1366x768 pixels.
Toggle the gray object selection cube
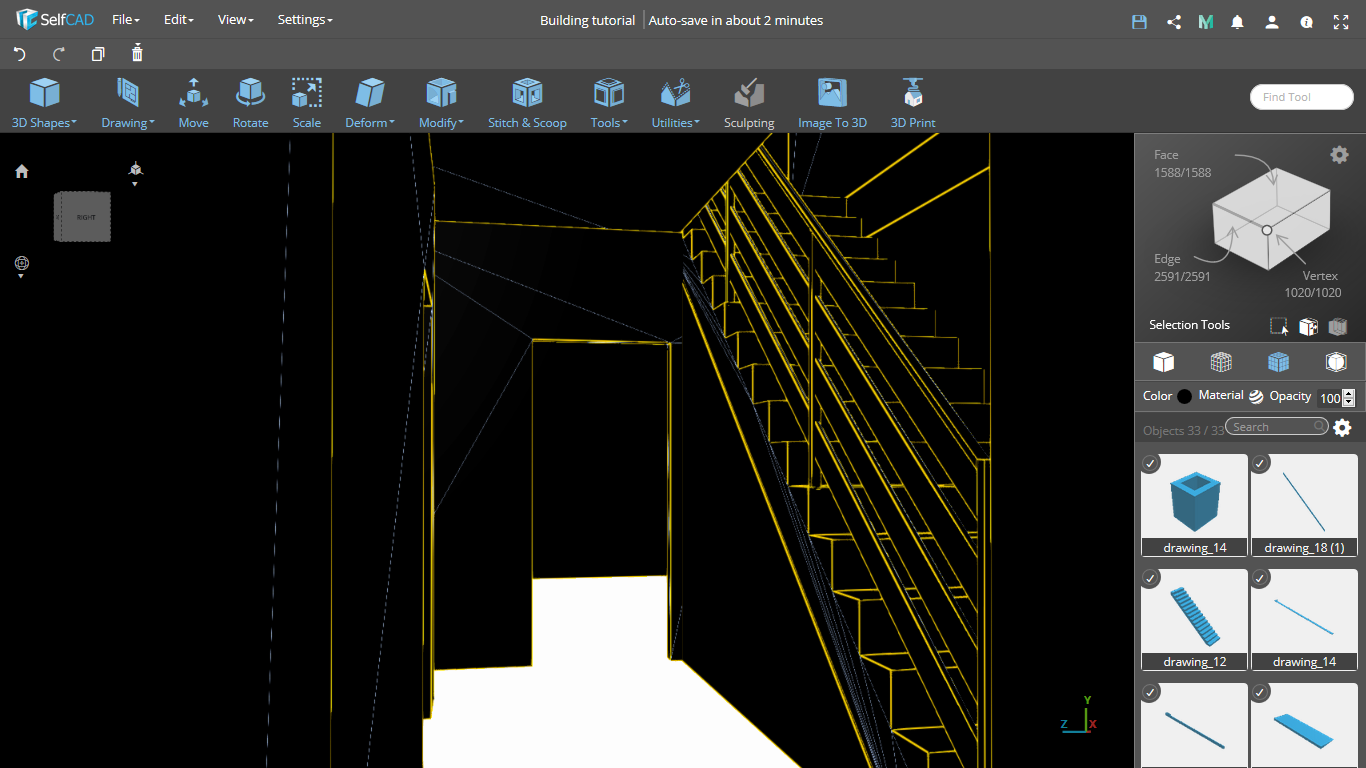click(1338, 326)
